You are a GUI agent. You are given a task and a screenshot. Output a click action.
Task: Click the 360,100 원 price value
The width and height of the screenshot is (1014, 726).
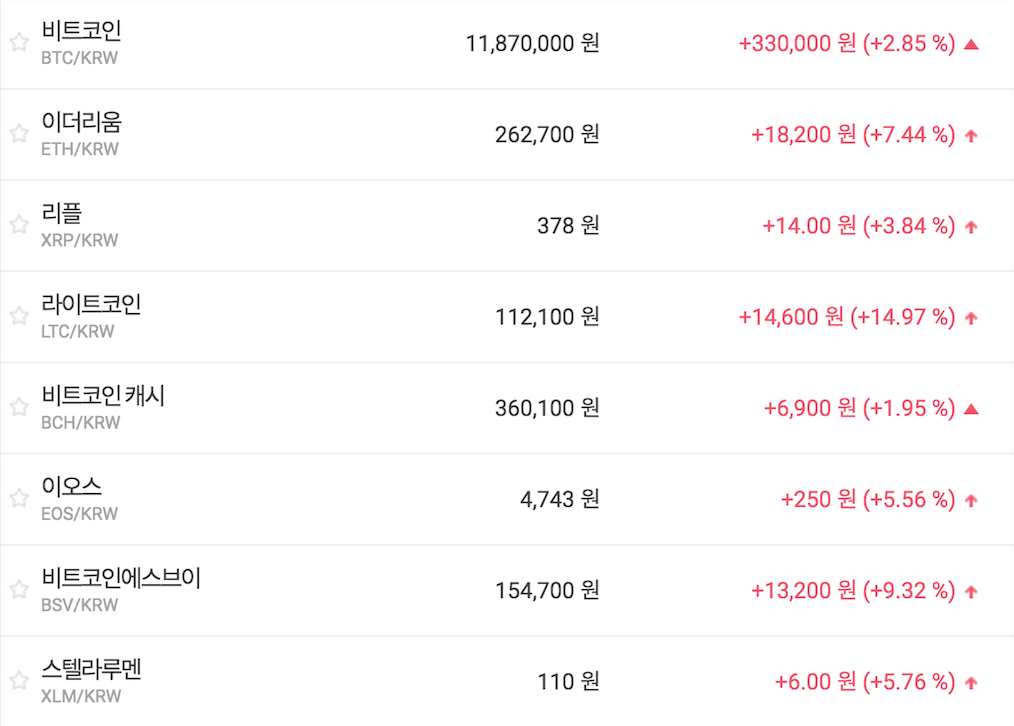coord(547,408)
